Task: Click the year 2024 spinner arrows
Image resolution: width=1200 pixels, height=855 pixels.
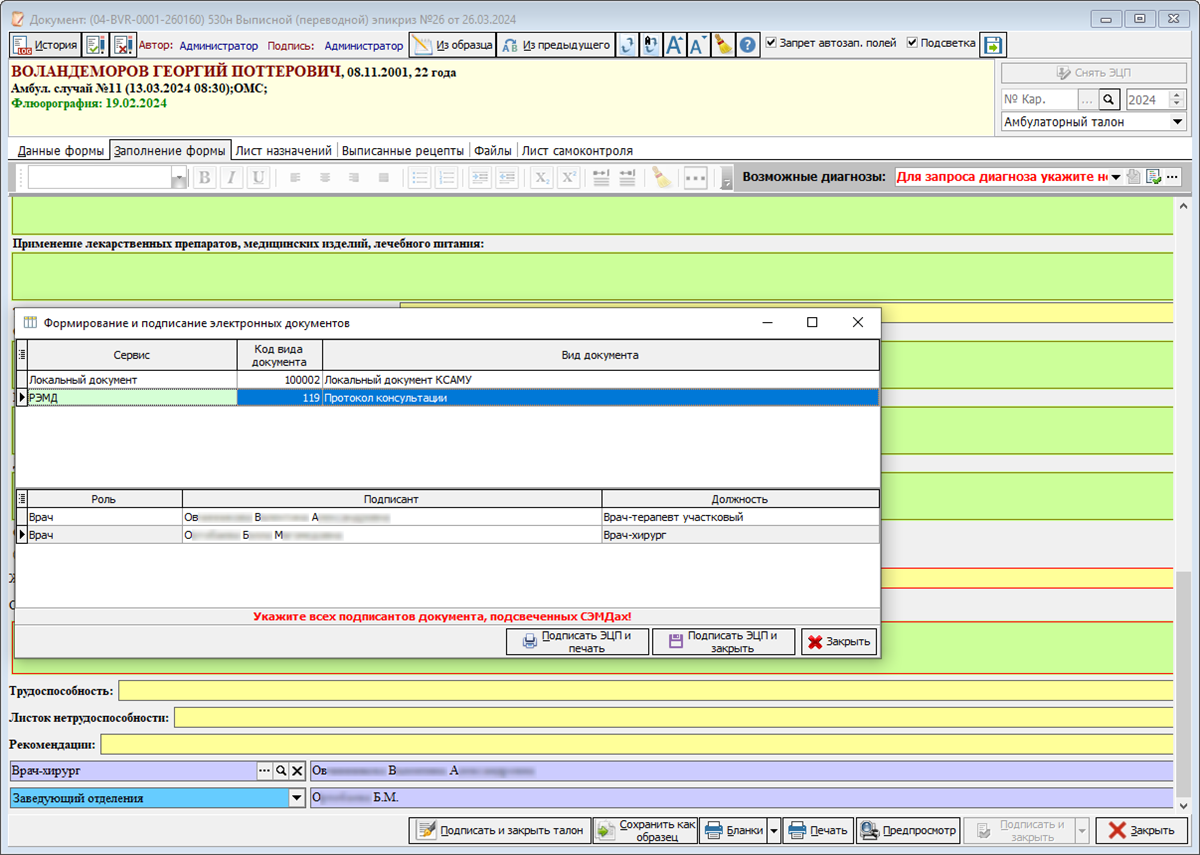Action: click(x=1178, y=99)
